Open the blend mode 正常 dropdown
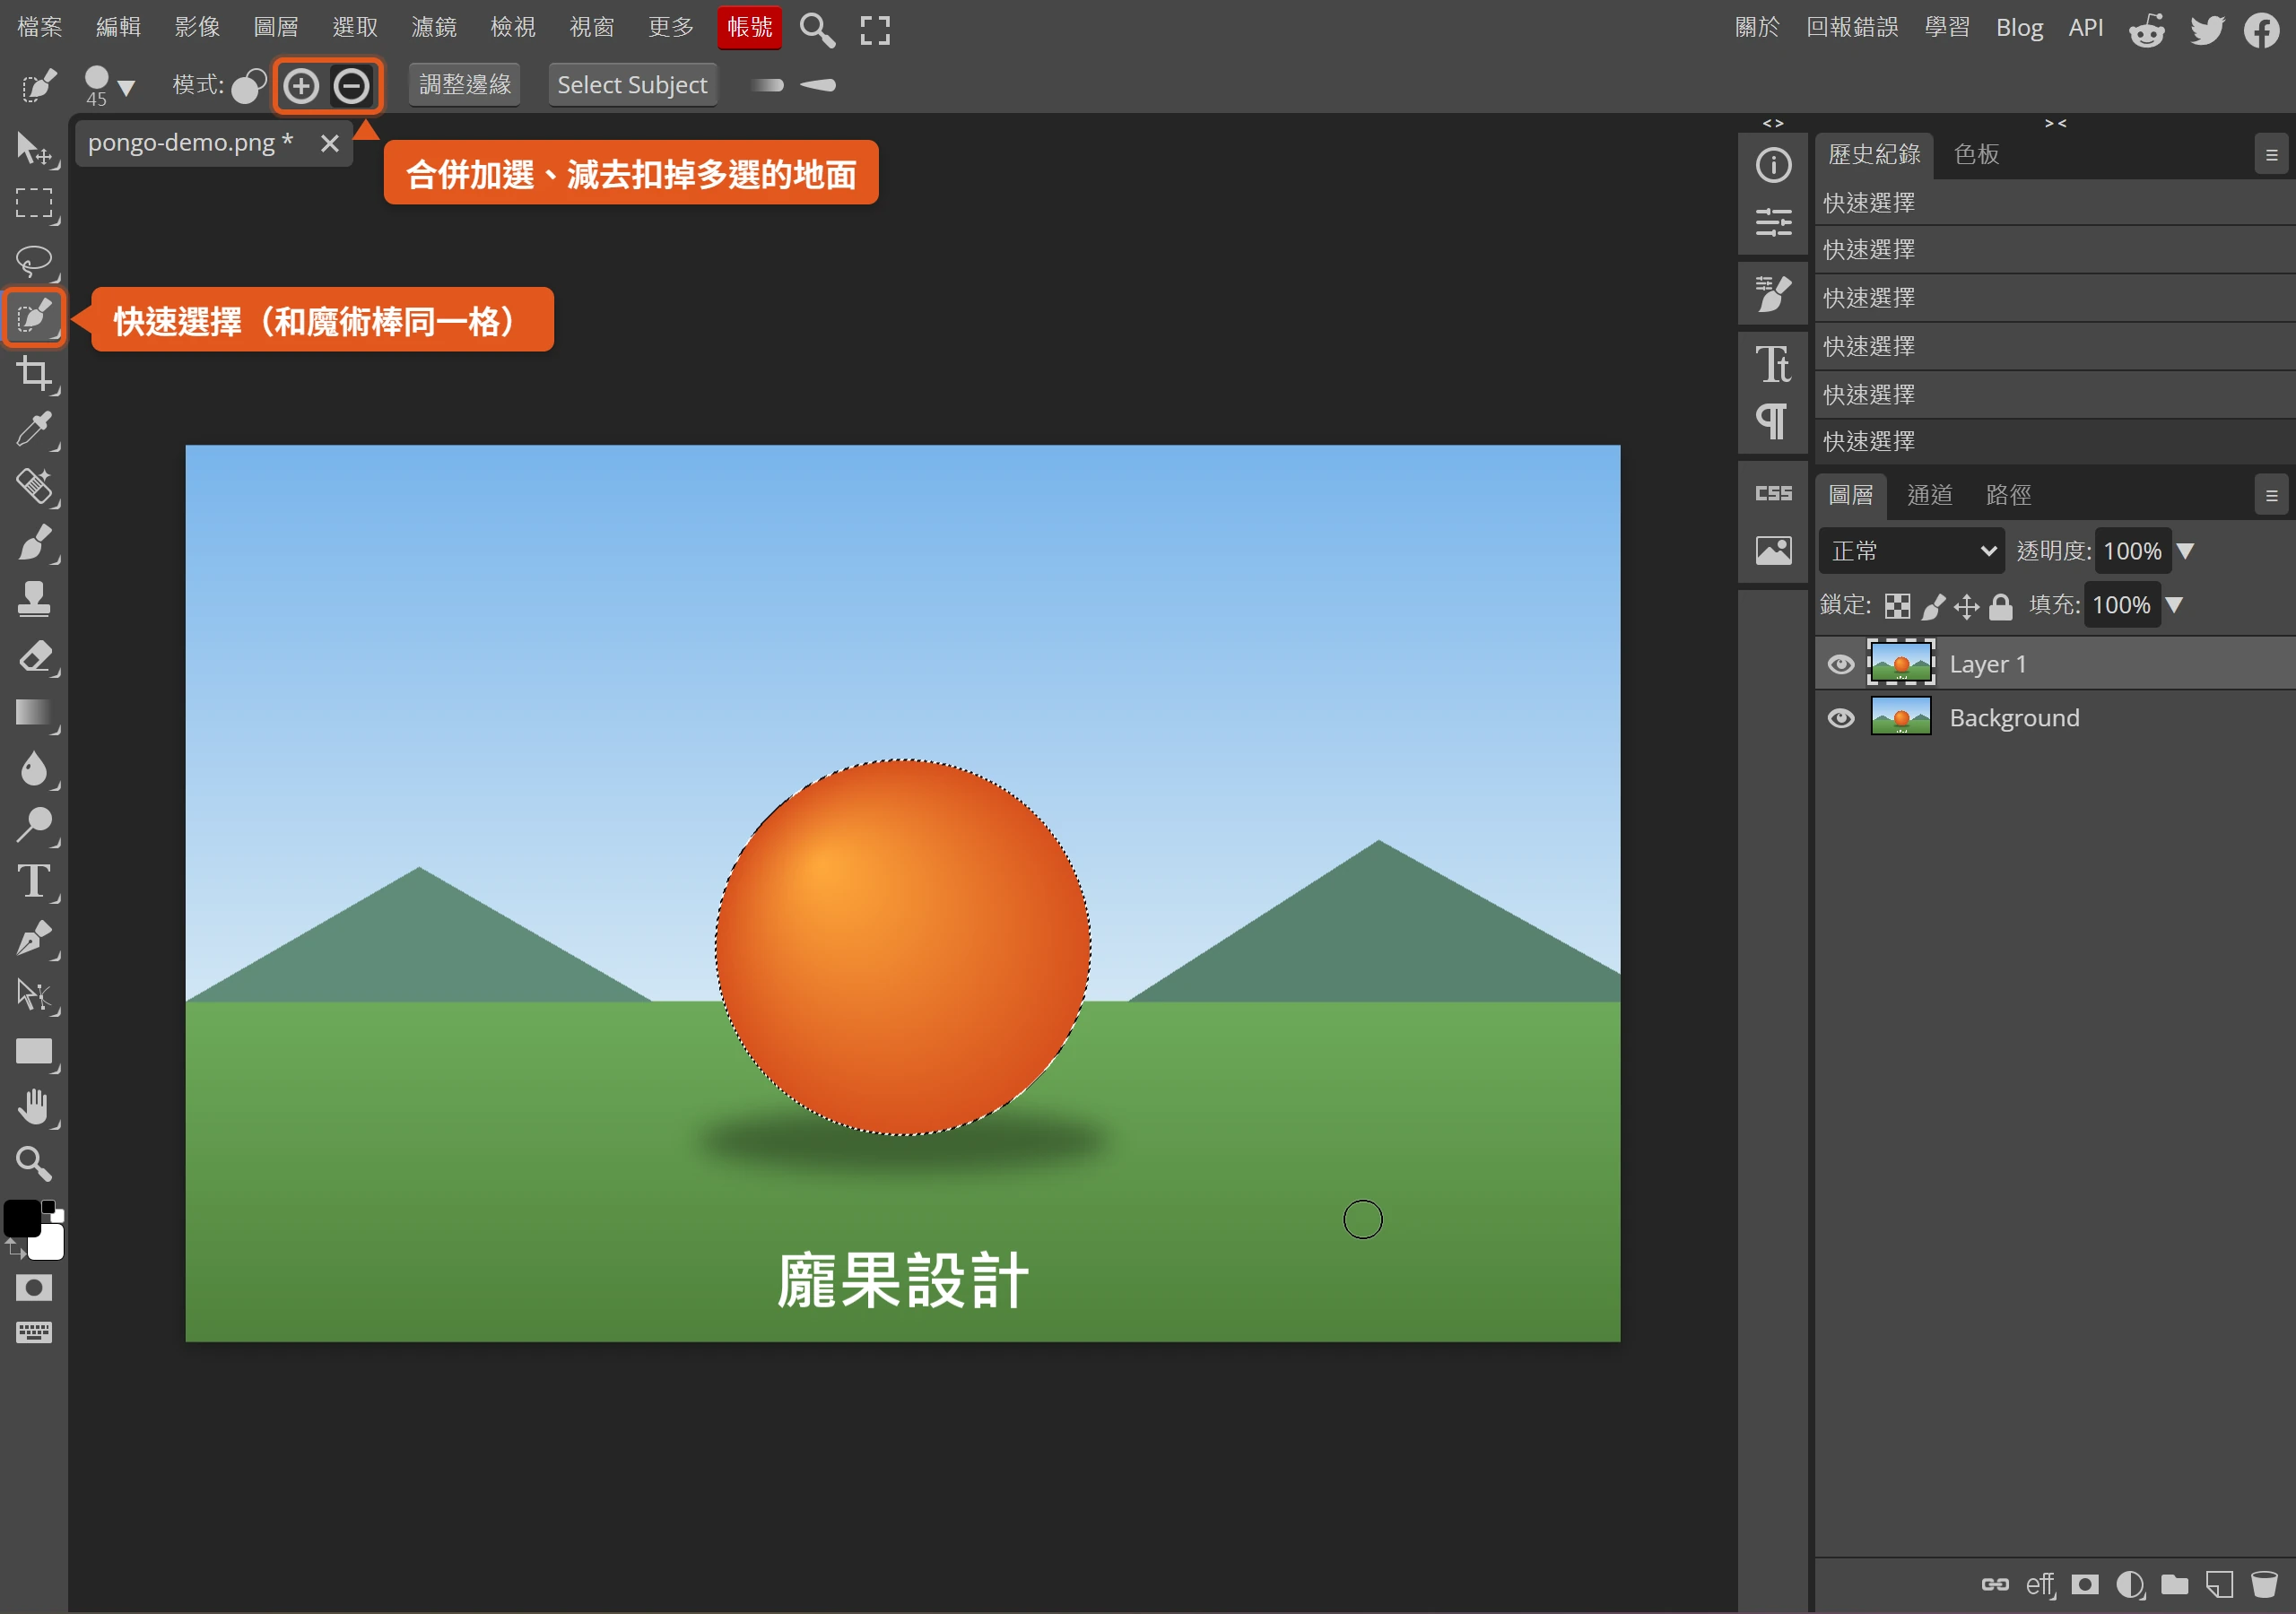2296x1614 pixels. click(1911, 551)
